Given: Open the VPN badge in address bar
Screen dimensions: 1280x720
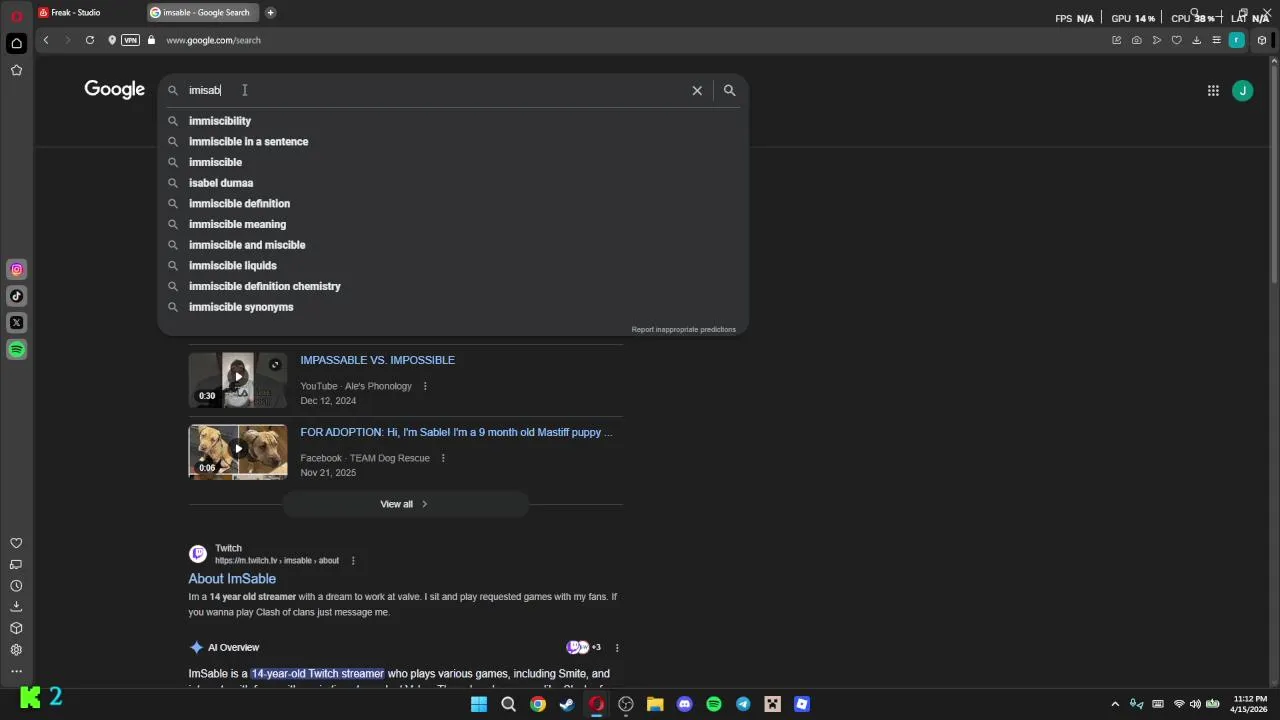Looking at the screenshot, I should 130,40.
